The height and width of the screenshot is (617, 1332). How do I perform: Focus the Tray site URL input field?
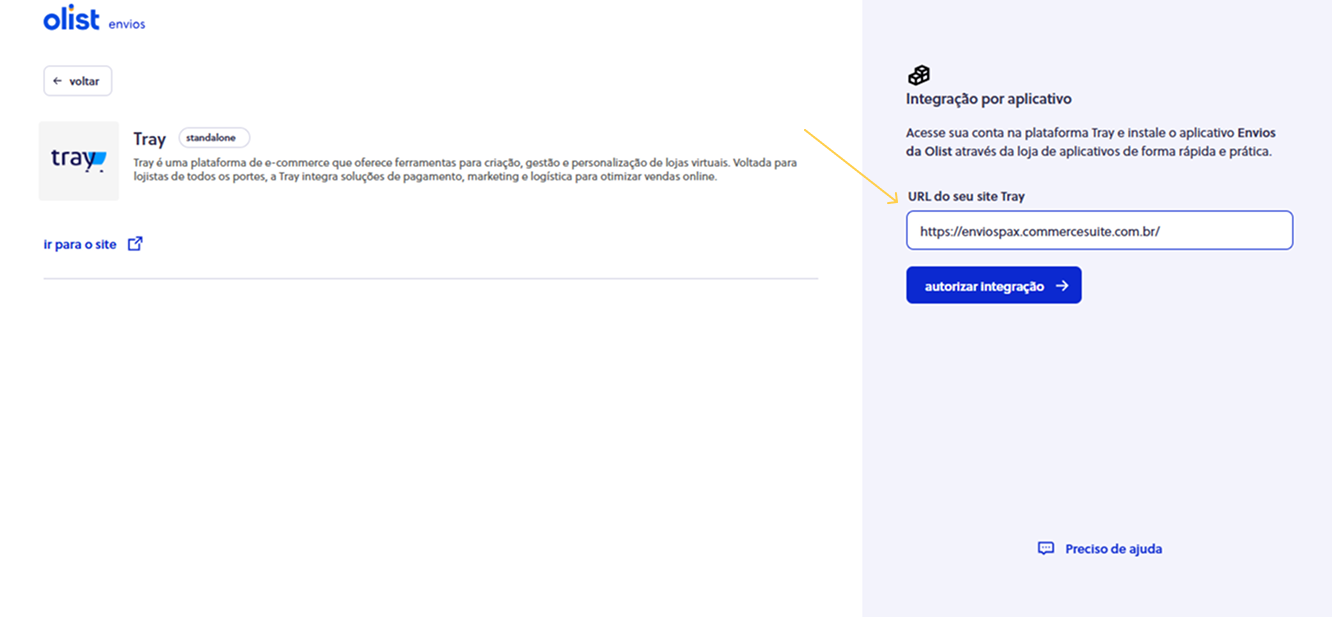pos(1099,230)
